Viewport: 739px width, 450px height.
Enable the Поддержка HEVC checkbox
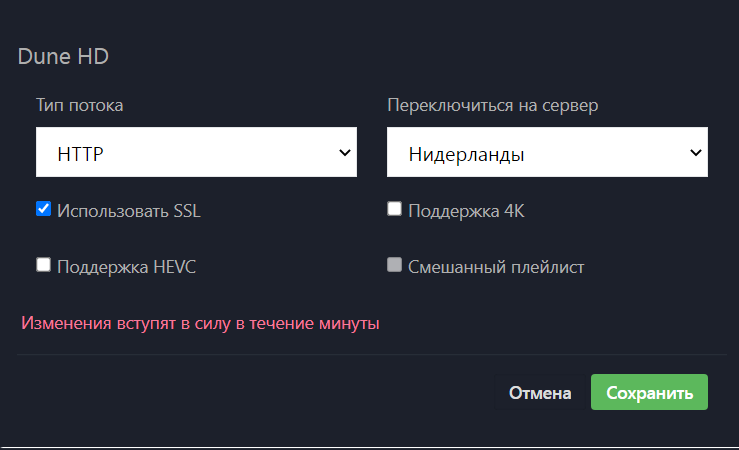click(43, 264)
